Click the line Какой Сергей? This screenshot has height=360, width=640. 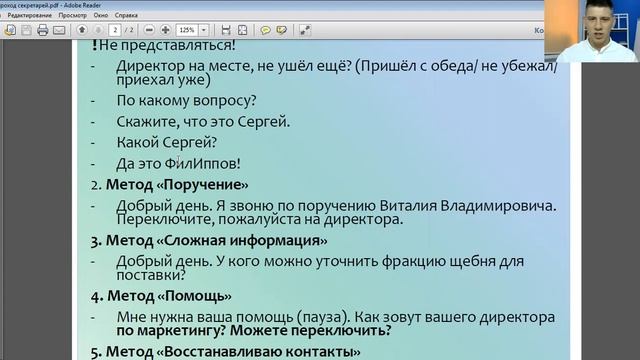167,142
